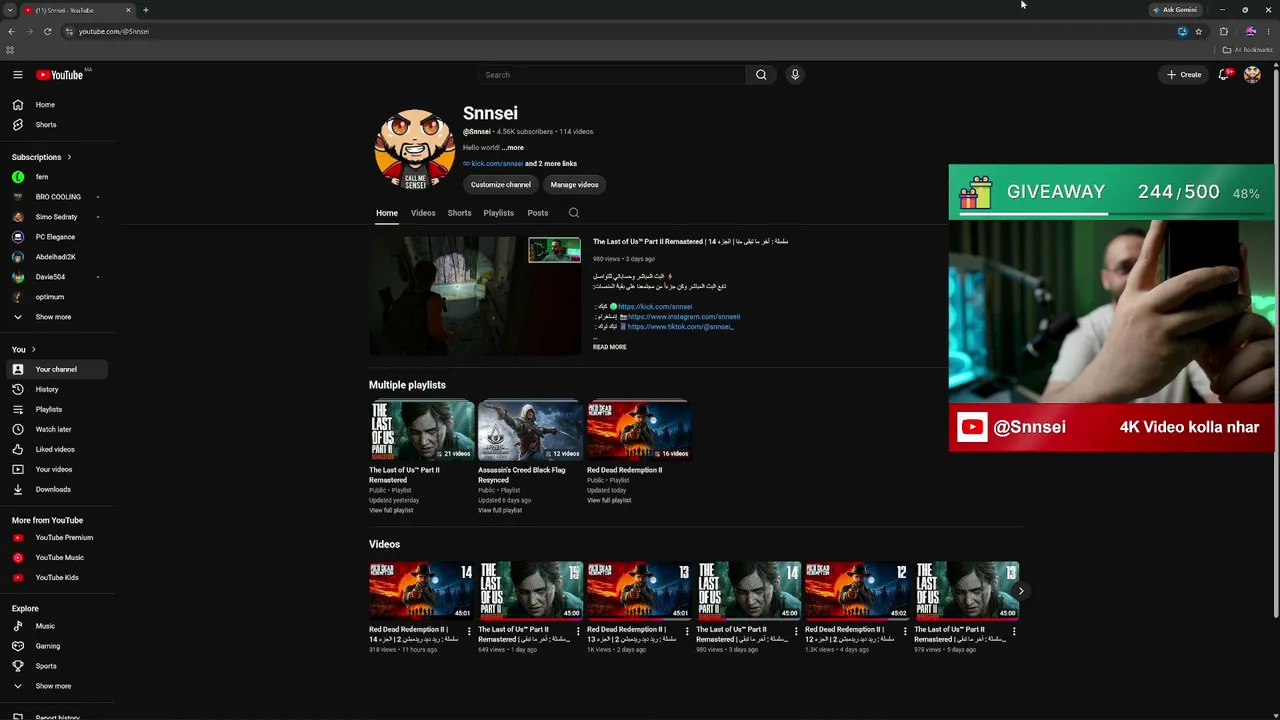
Task: Open the video thumbnail posted 5 days ago
Action: (x=966, y=590)
